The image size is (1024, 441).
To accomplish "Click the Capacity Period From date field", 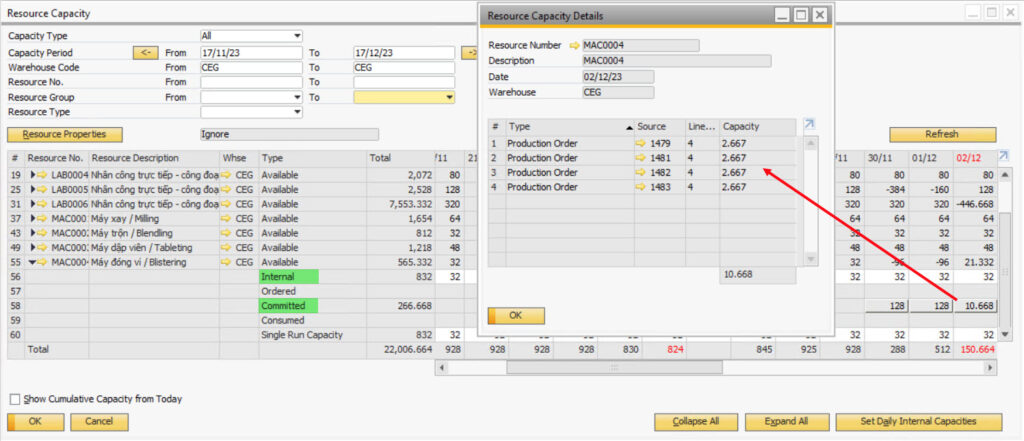I will pyautogui.click(x=250, y=52).
